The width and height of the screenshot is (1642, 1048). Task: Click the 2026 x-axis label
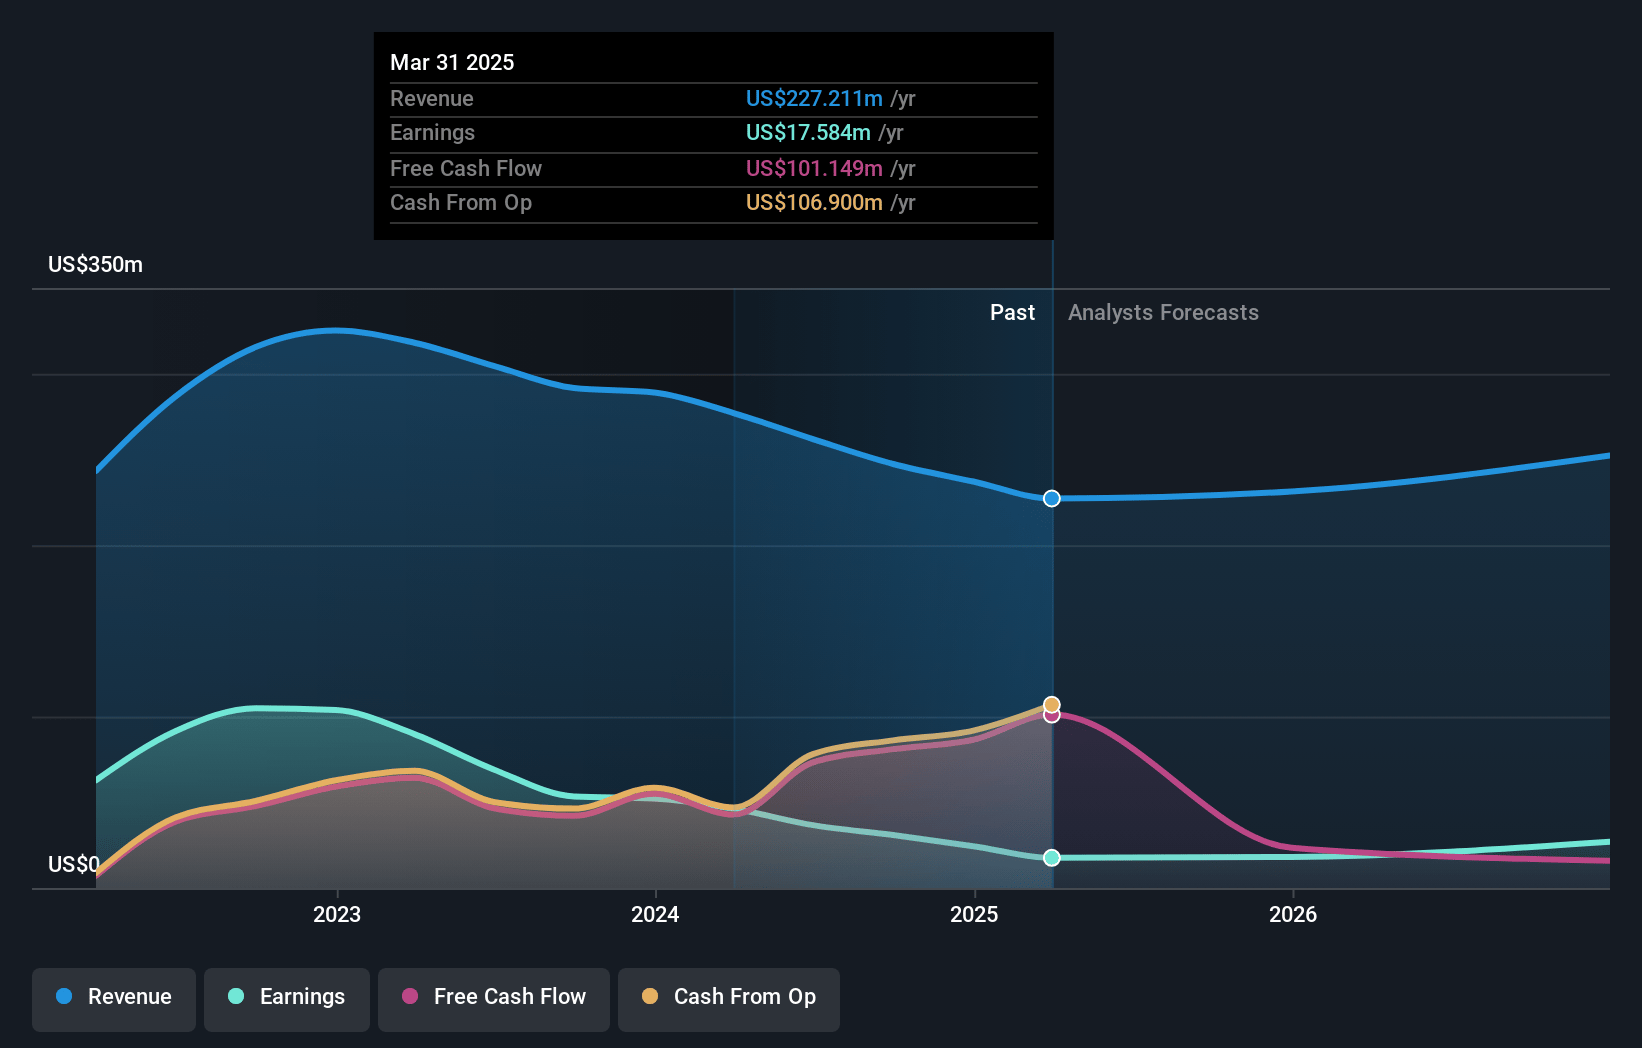pos(1293,915)
